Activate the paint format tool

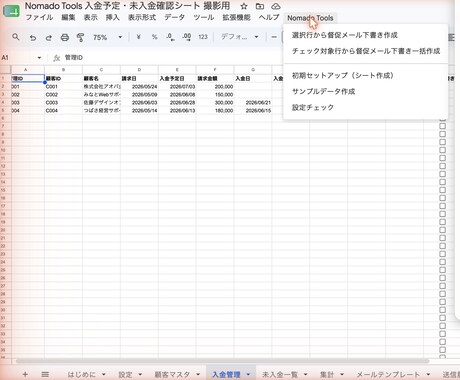80,37
